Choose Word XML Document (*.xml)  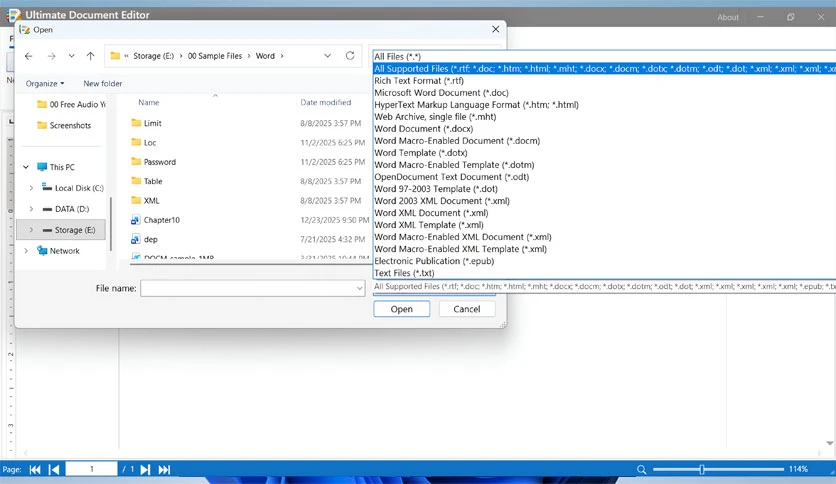click(x=605, y=213)
